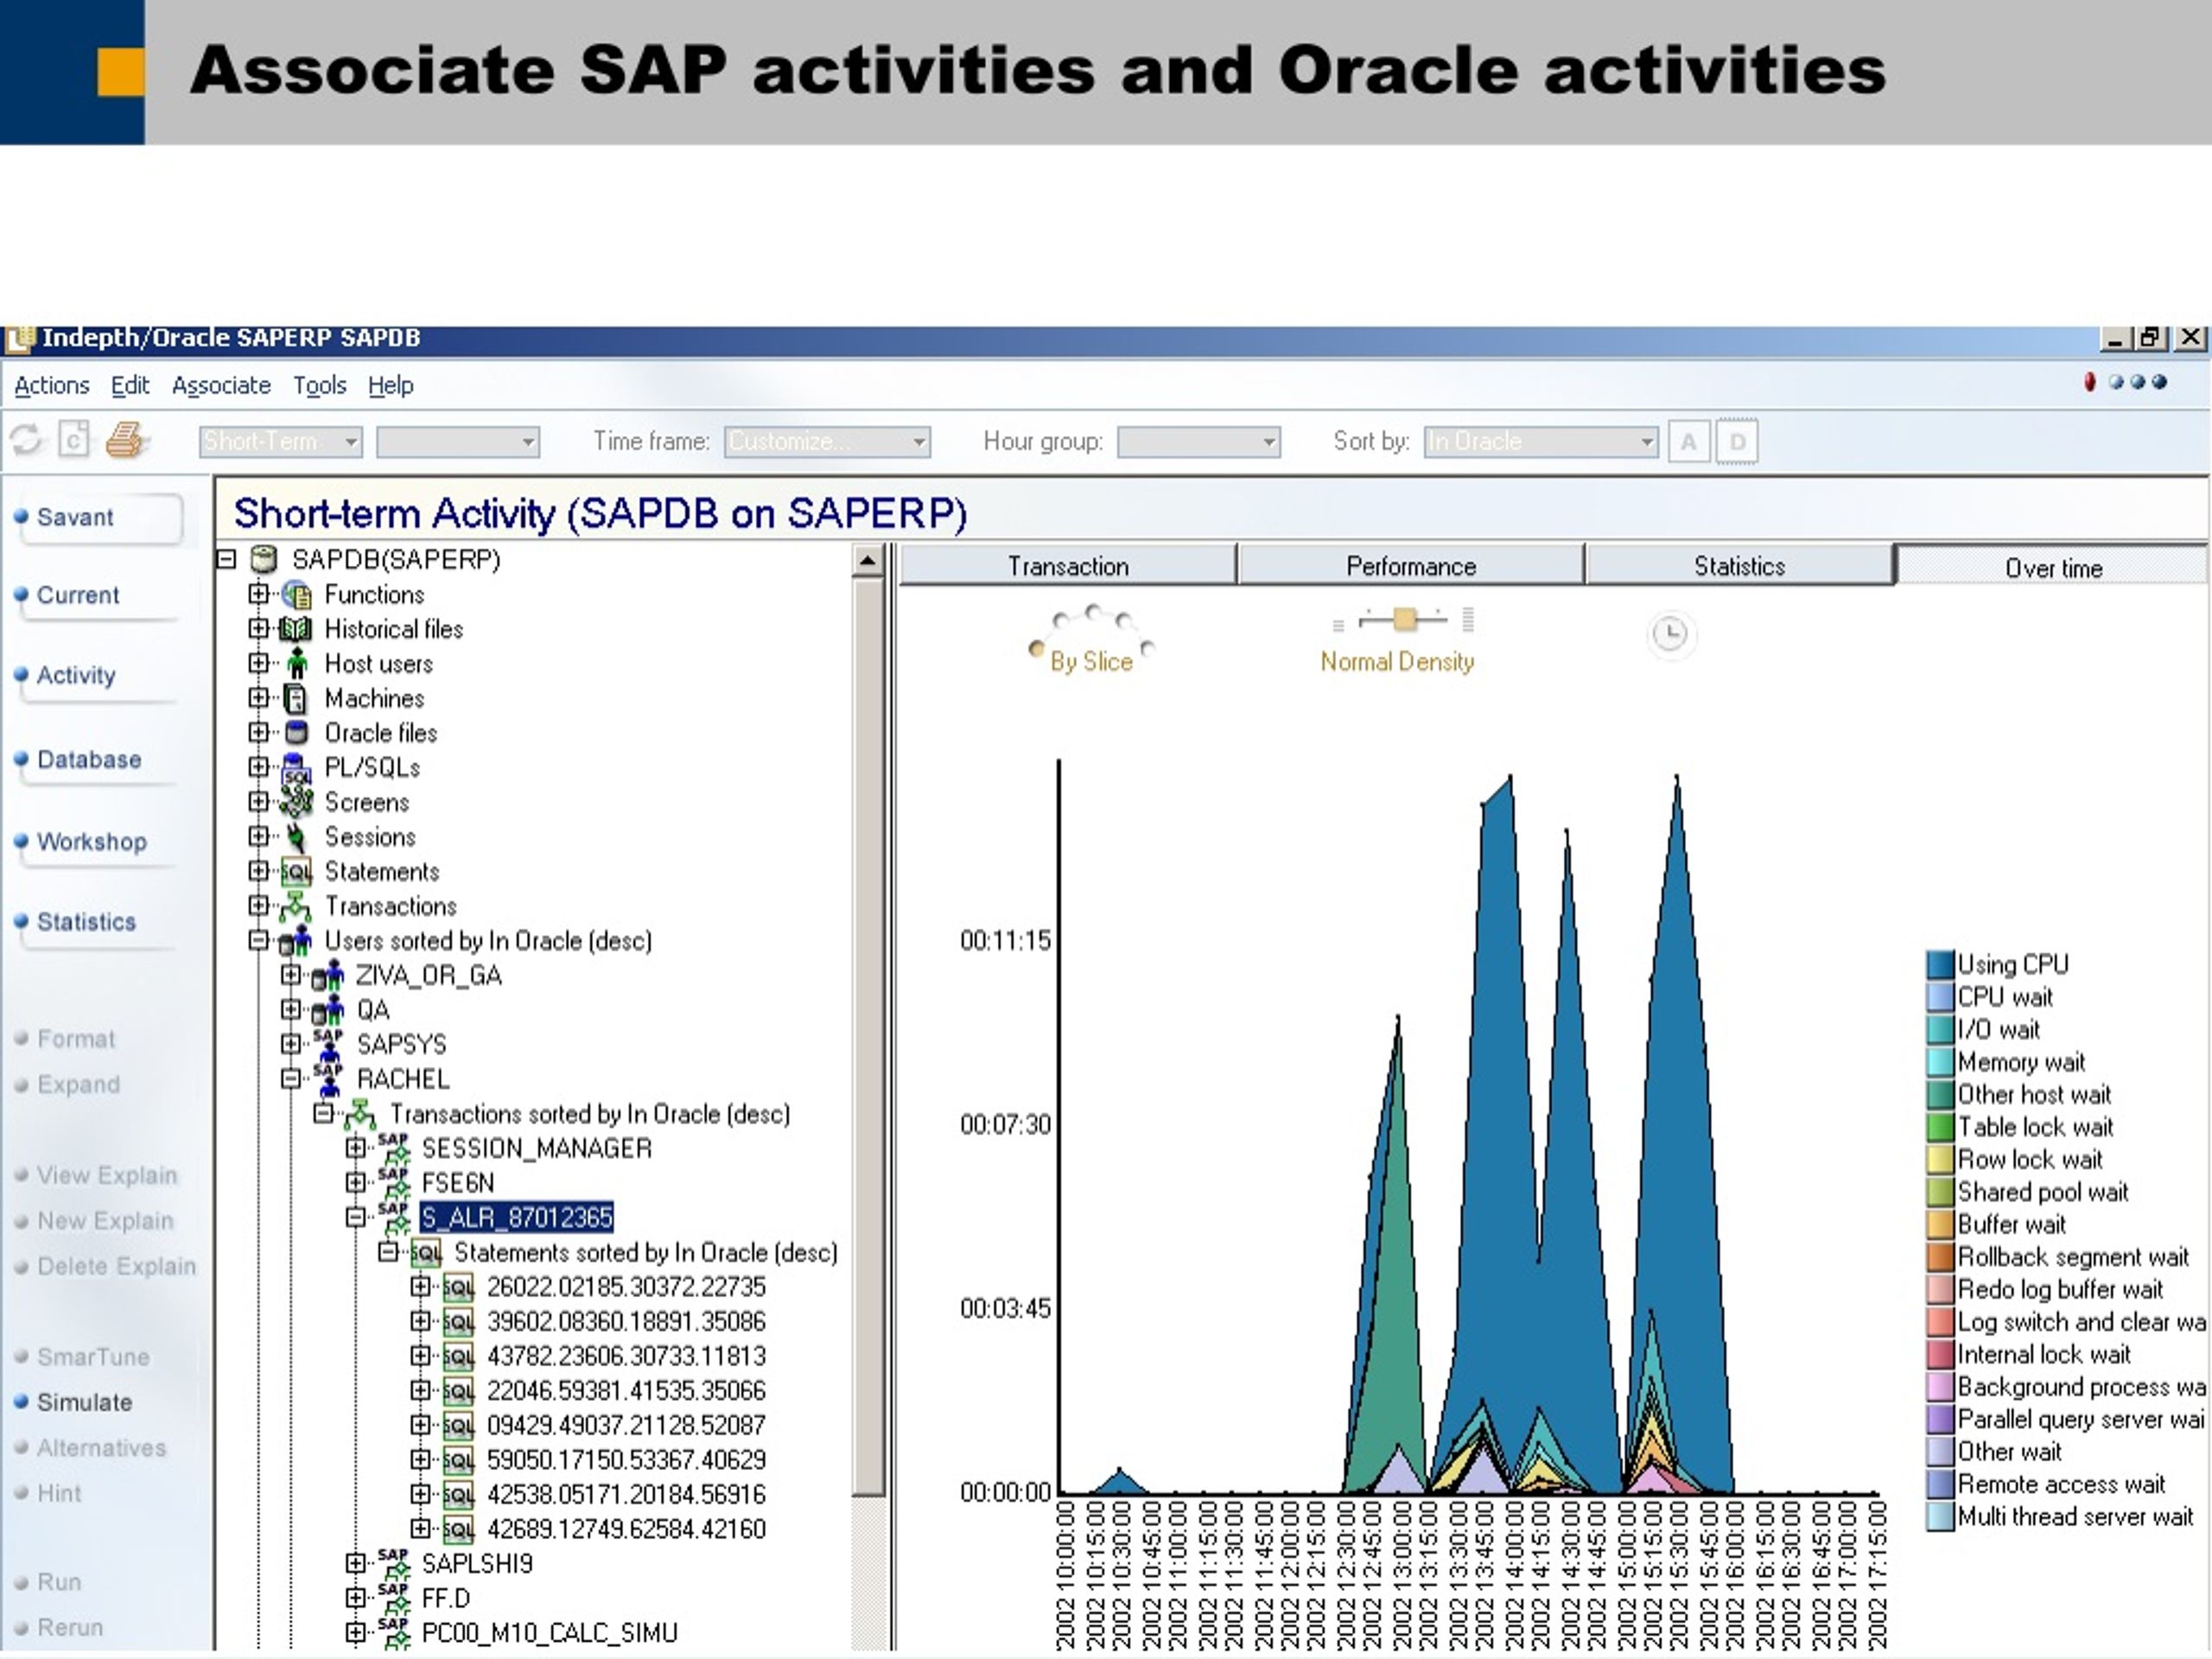The image size is (2212, 1659).
Task: Switch to the Performance tab
Action: click(x=1411, y=566)
